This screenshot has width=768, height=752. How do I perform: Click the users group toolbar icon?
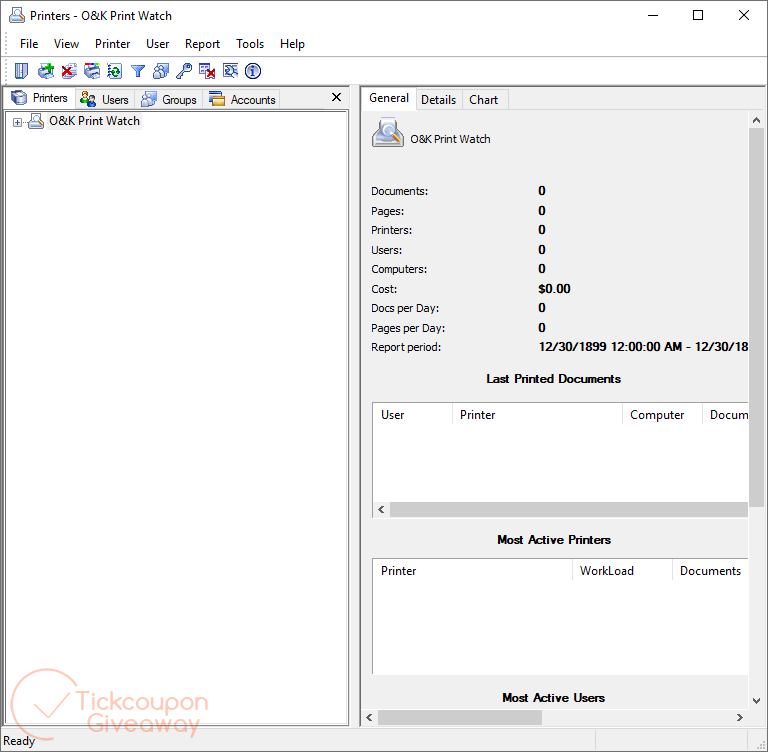click(161, 71)
